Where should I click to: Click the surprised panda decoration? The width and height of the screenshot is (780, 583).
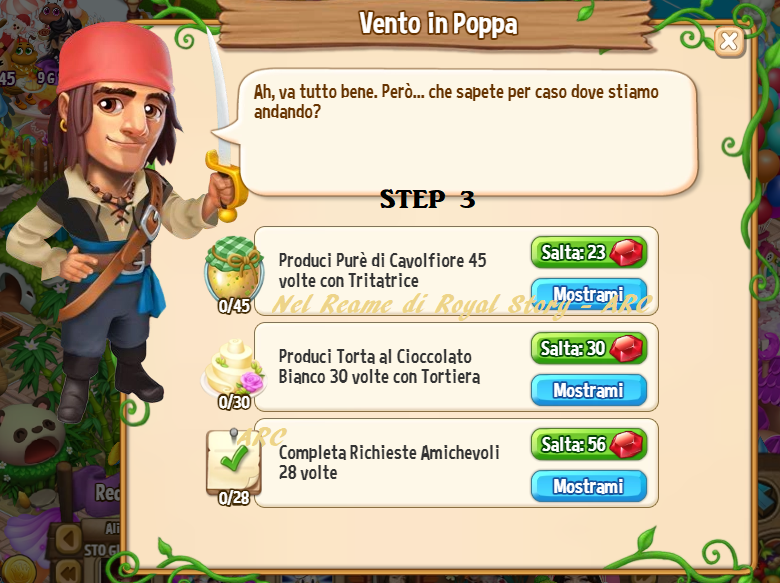pos(31,437)
